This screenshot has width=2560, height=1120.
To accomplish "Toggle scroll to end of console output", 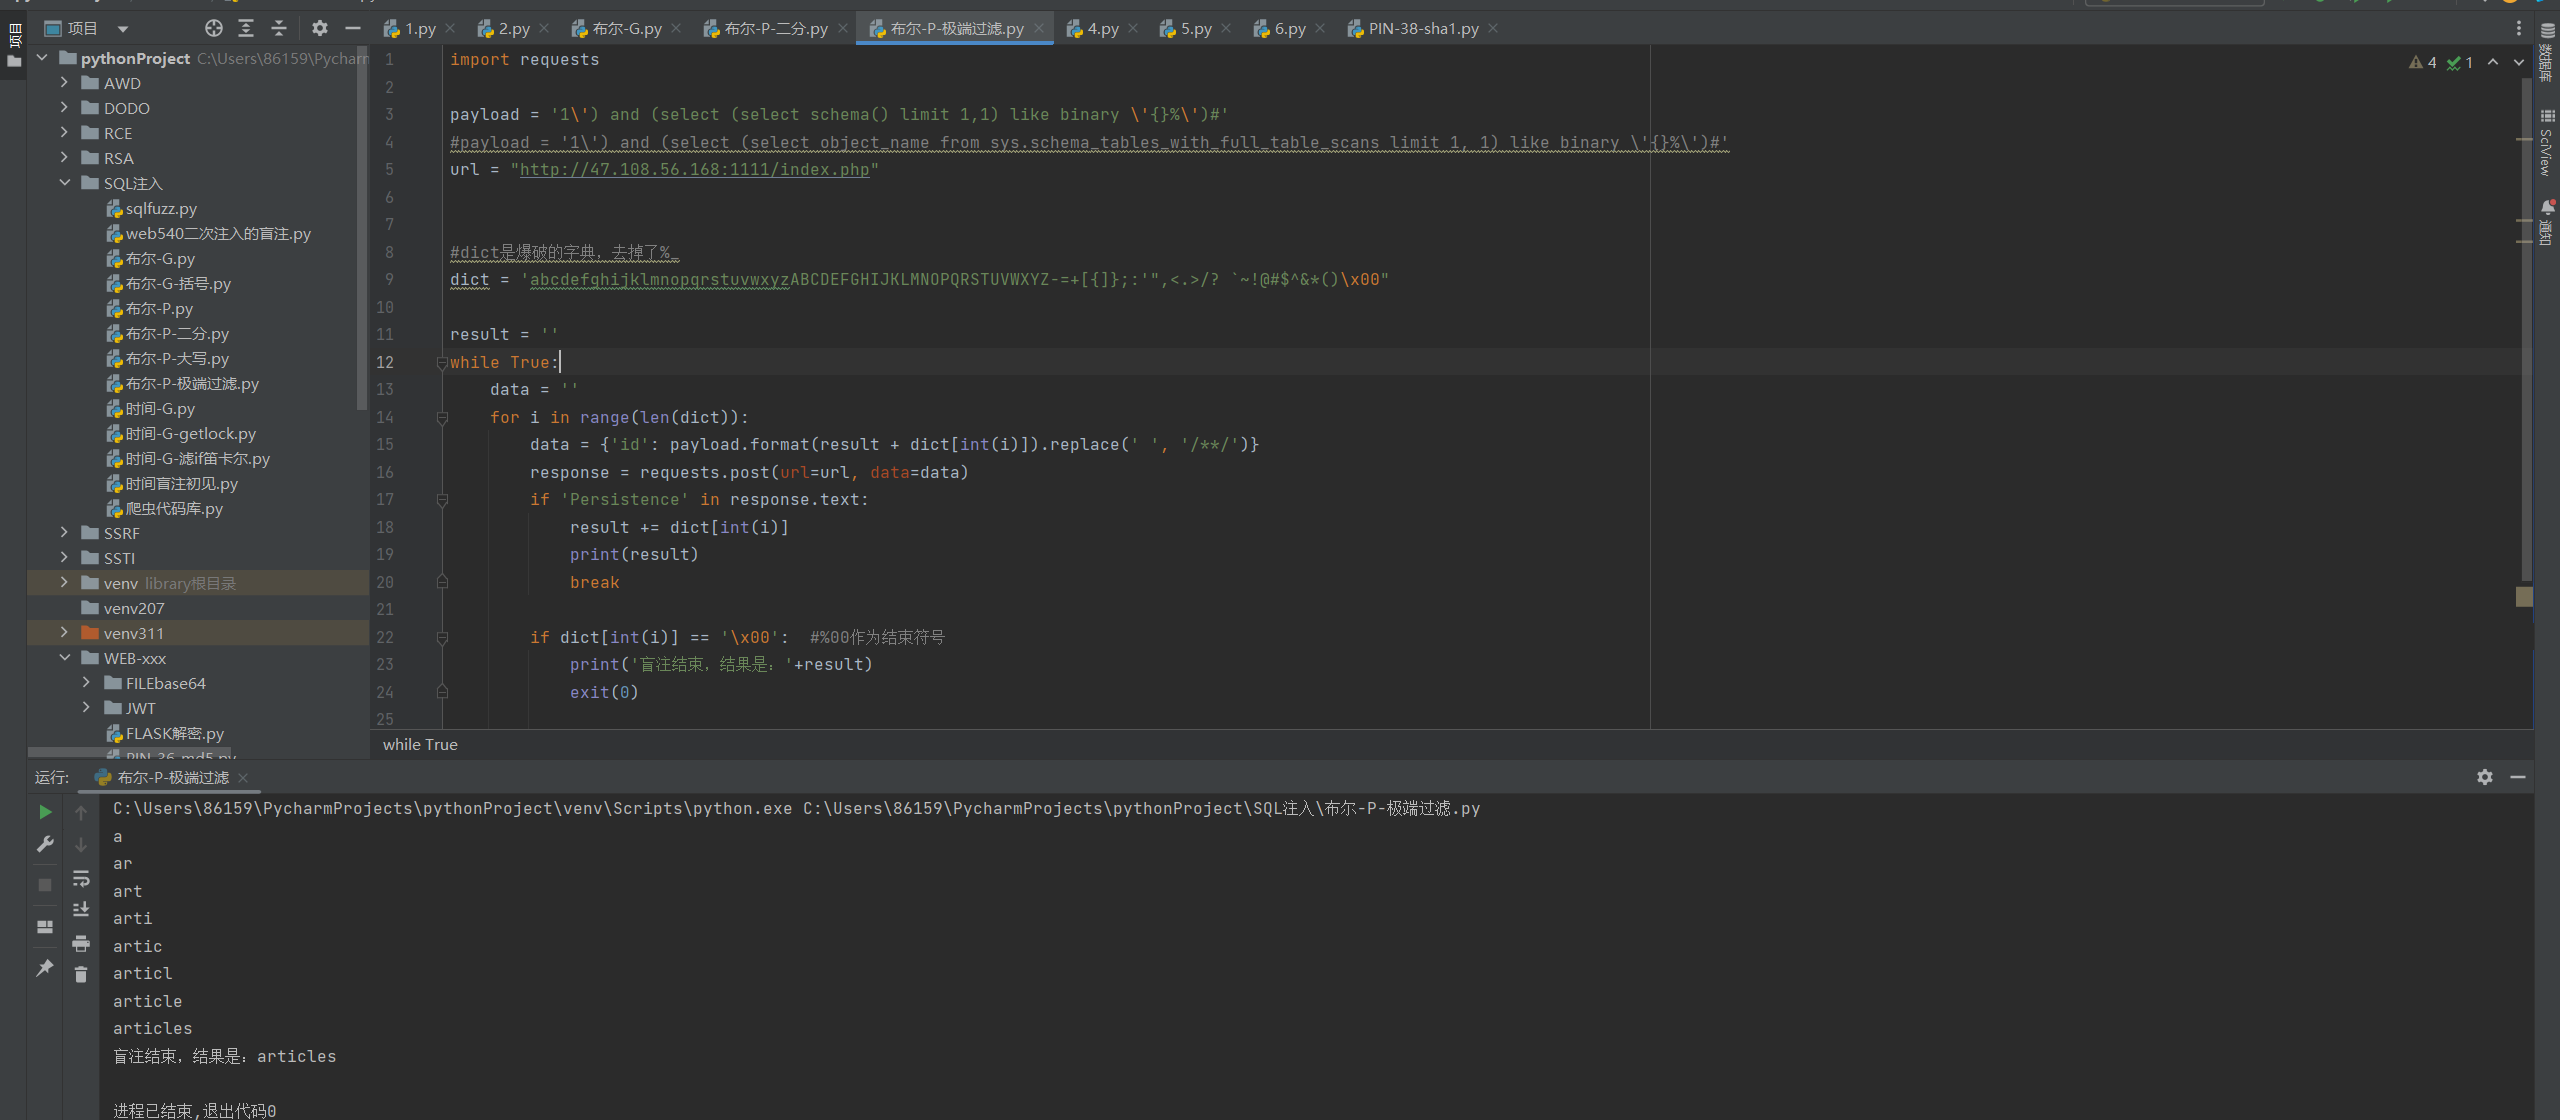I will point(81,909).
